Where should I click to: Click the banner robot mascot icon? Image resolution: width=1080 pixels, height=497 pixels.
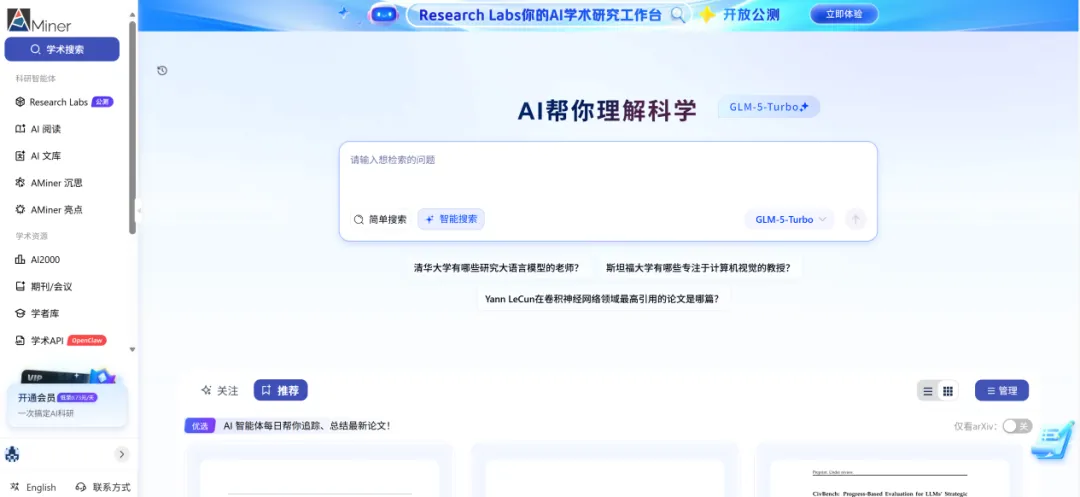click(x=384, y=14)
